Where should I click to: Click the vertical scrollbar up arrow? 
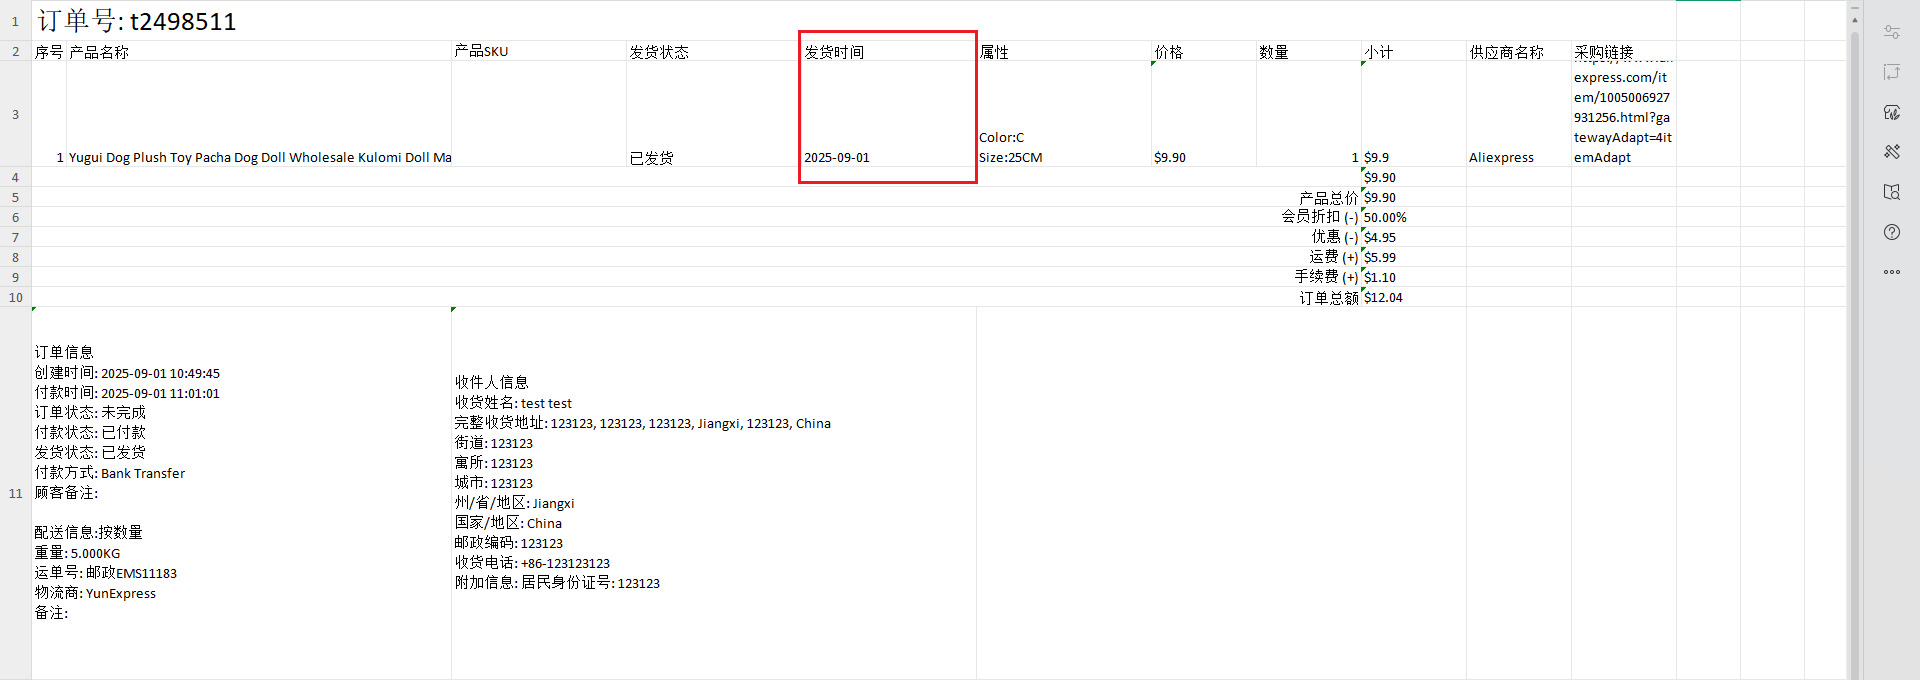pos(1854,19)
